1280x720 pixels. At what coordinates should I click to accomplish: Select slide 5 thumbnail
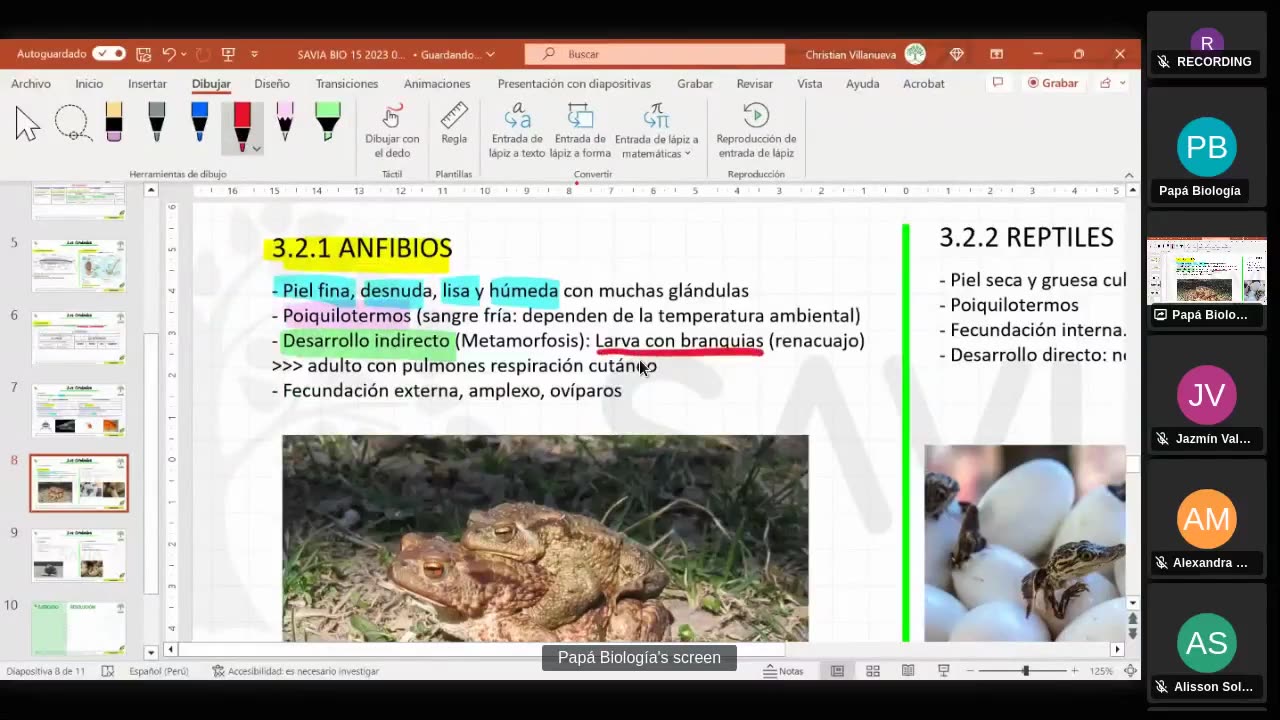79,265
